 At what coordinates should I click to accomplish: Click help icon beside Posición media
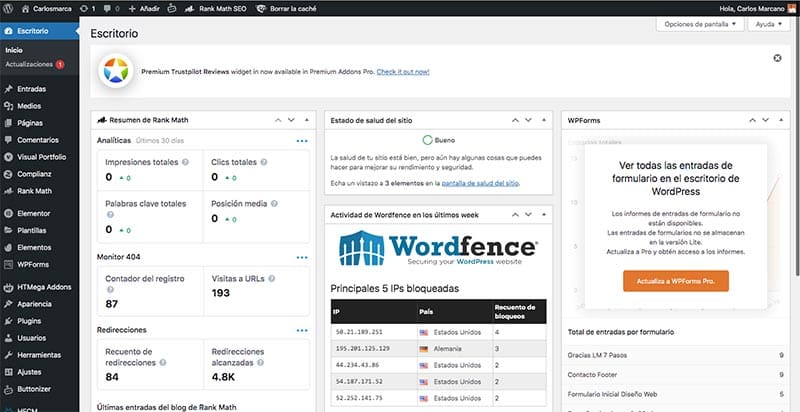[x=274, y=203]
